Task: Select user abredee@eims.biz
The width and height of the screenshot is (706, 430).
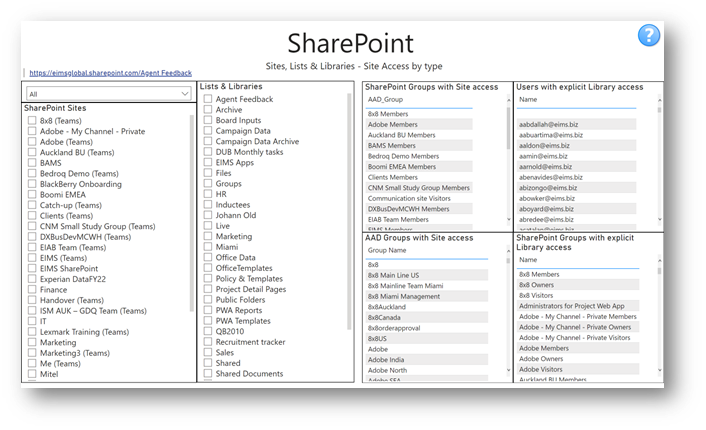Action: point(577,219)
